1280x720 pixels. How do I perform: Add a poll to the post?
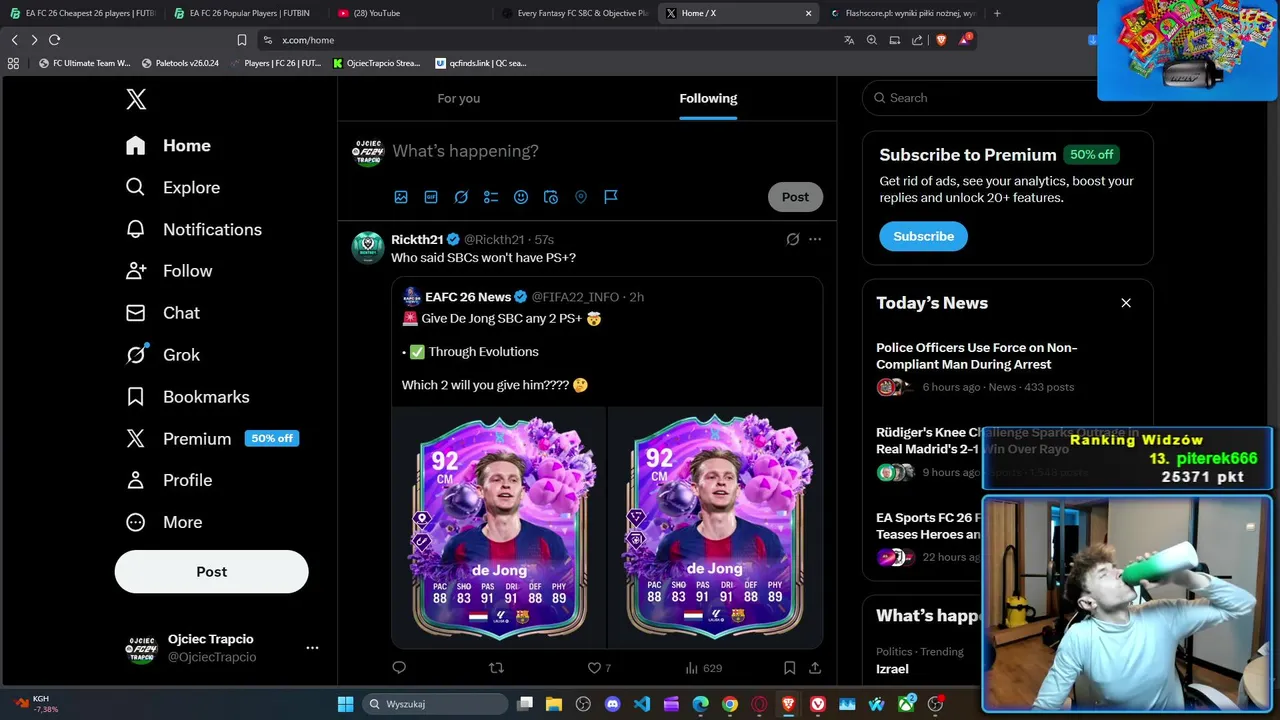(491, 197)
